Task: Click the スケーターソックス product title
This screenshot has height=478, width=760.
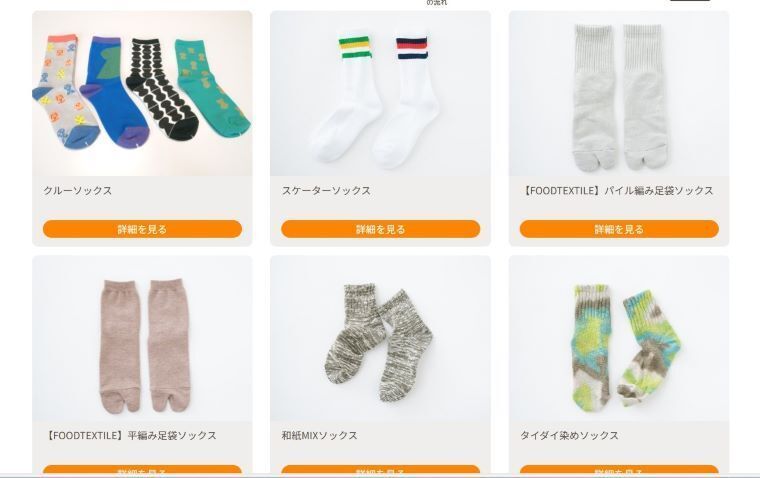Action: tap(326, 191)
